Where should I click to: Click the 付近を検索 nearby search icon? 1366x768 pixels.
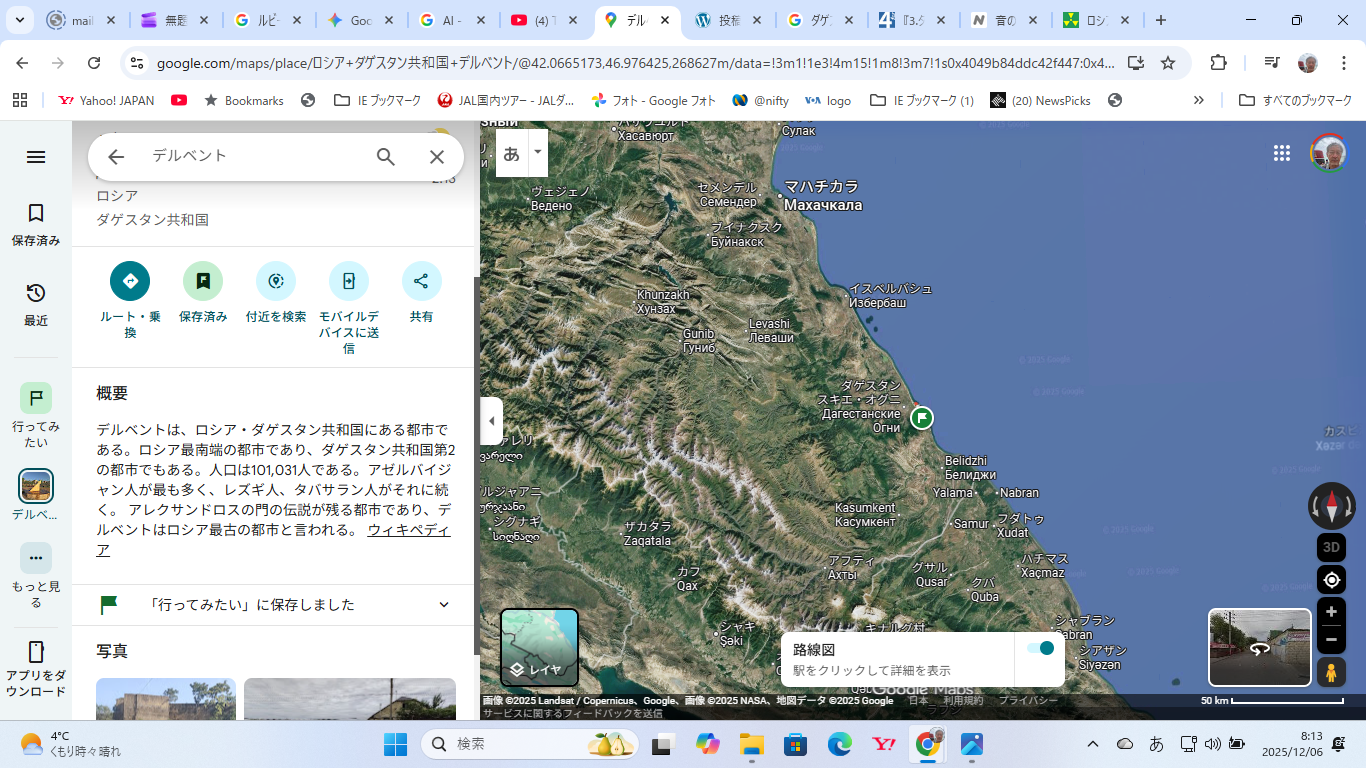[x=276, y=281]
